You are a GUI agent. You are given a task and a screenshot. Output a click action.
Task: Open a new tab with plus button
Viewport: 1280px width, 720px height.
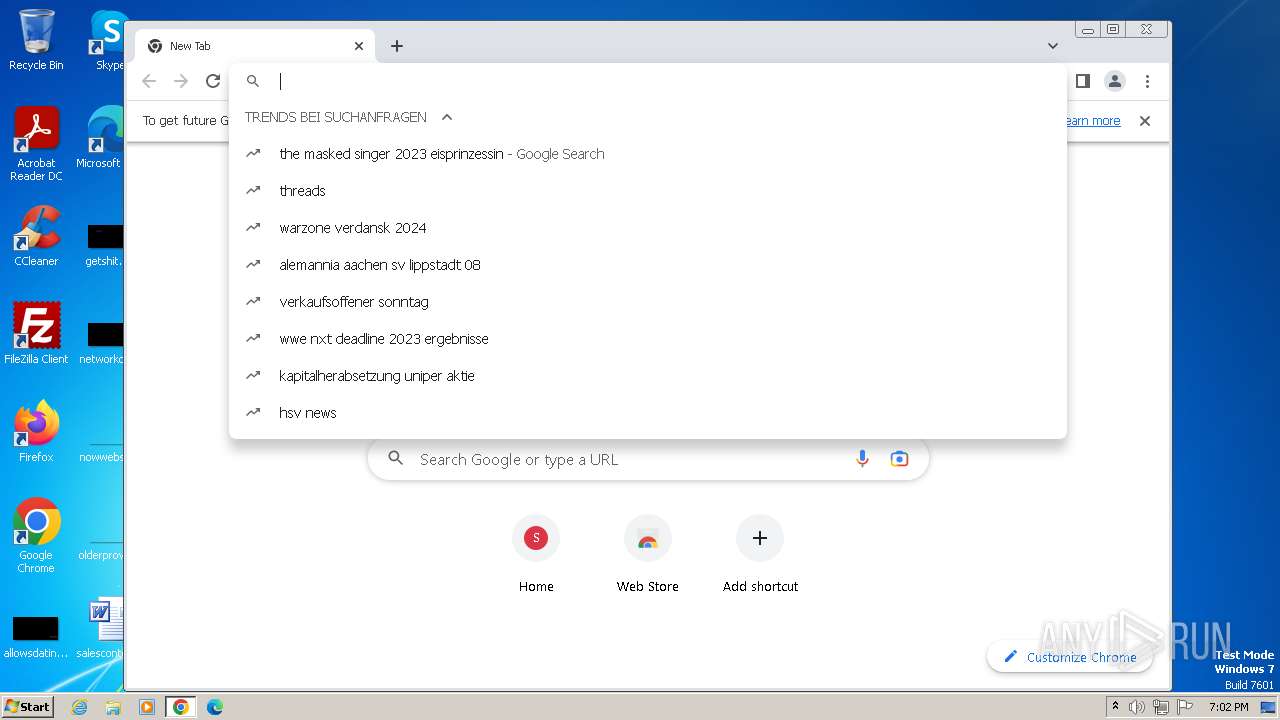pos(397,46)
